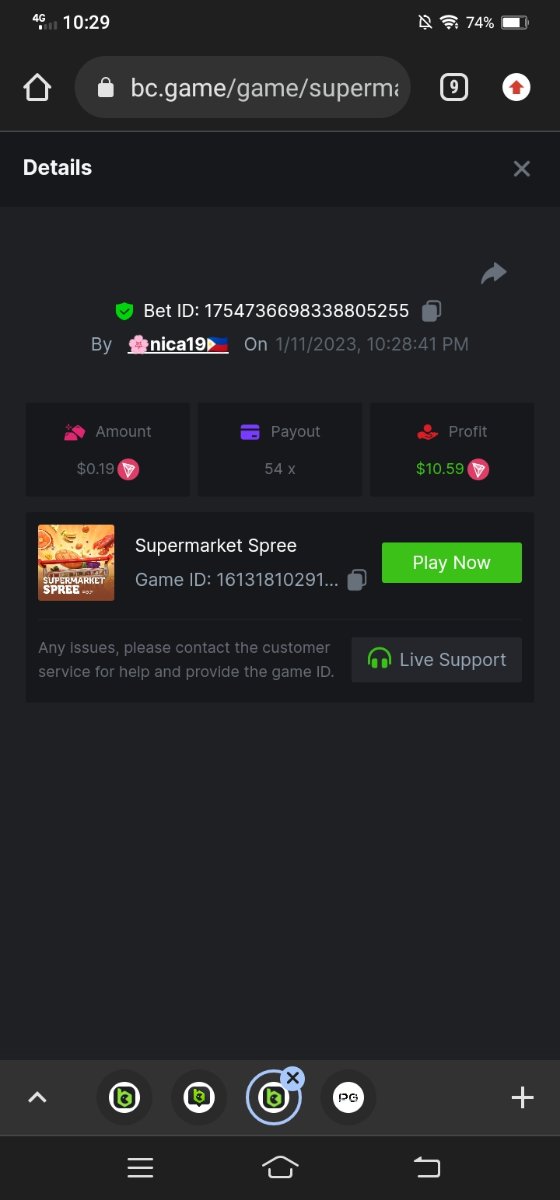The height and width of the screenshot is (1200, 560).
Task: Open the nica19 user profile link
Action: click(178, 344)
